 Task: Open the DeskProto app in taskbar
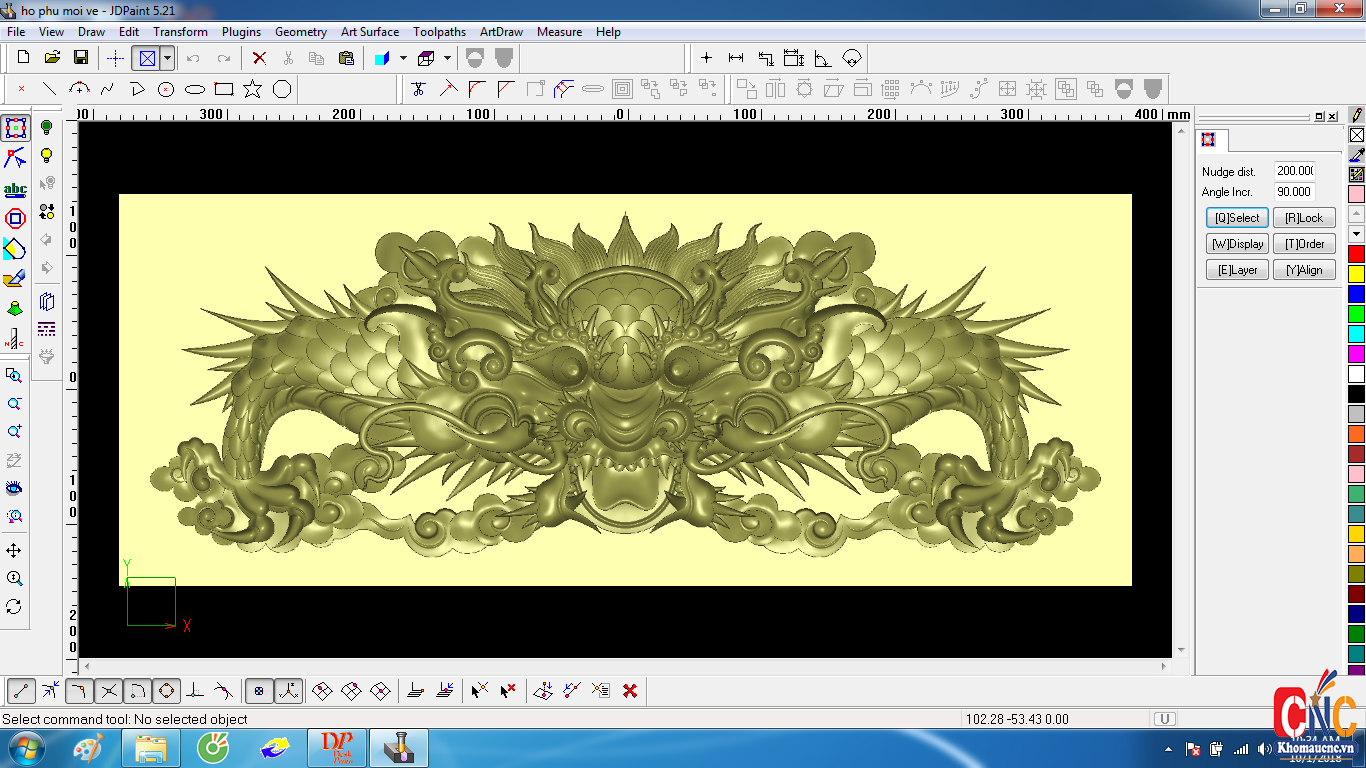tap(337, 748)
